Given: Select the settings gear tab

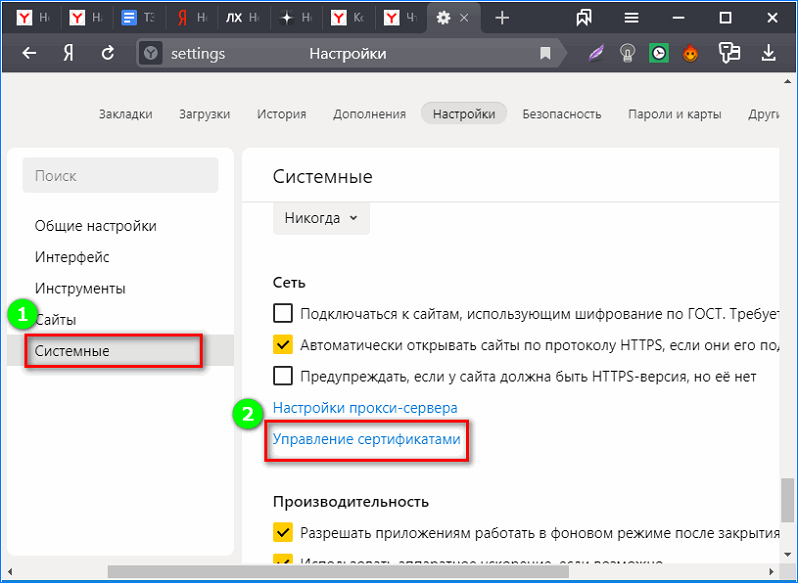Looking at the screenshot, I should pyautogui.click(x=443, y=18).
